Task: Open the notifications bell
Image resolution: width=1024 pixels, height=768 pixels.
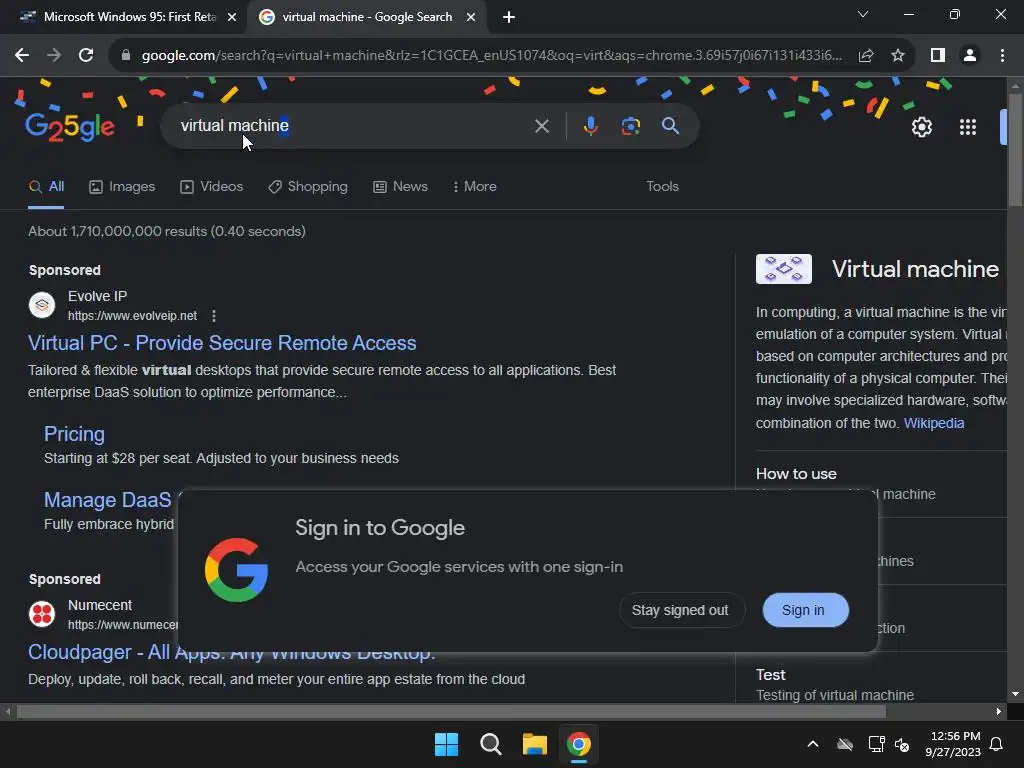Action: pyautogui.click(x=997, y=744)
